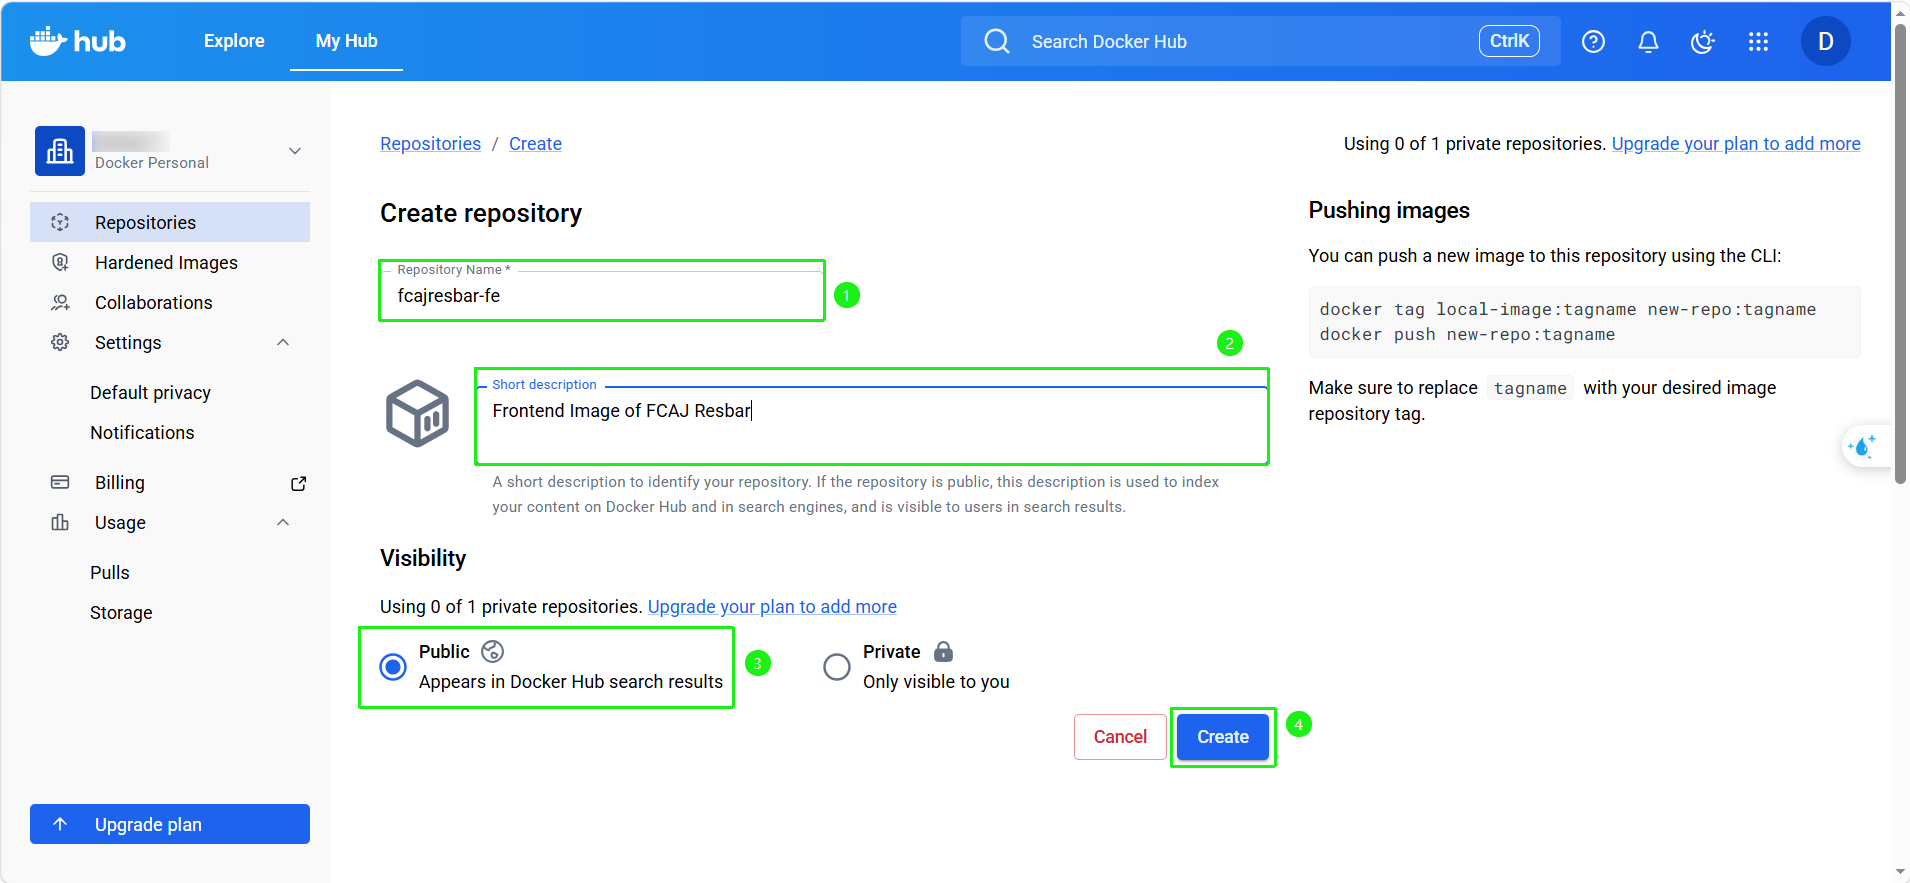This screenshot has width=1910, height=883.
Task: Collapse the Usage section chevron
Action: (283, 522)
